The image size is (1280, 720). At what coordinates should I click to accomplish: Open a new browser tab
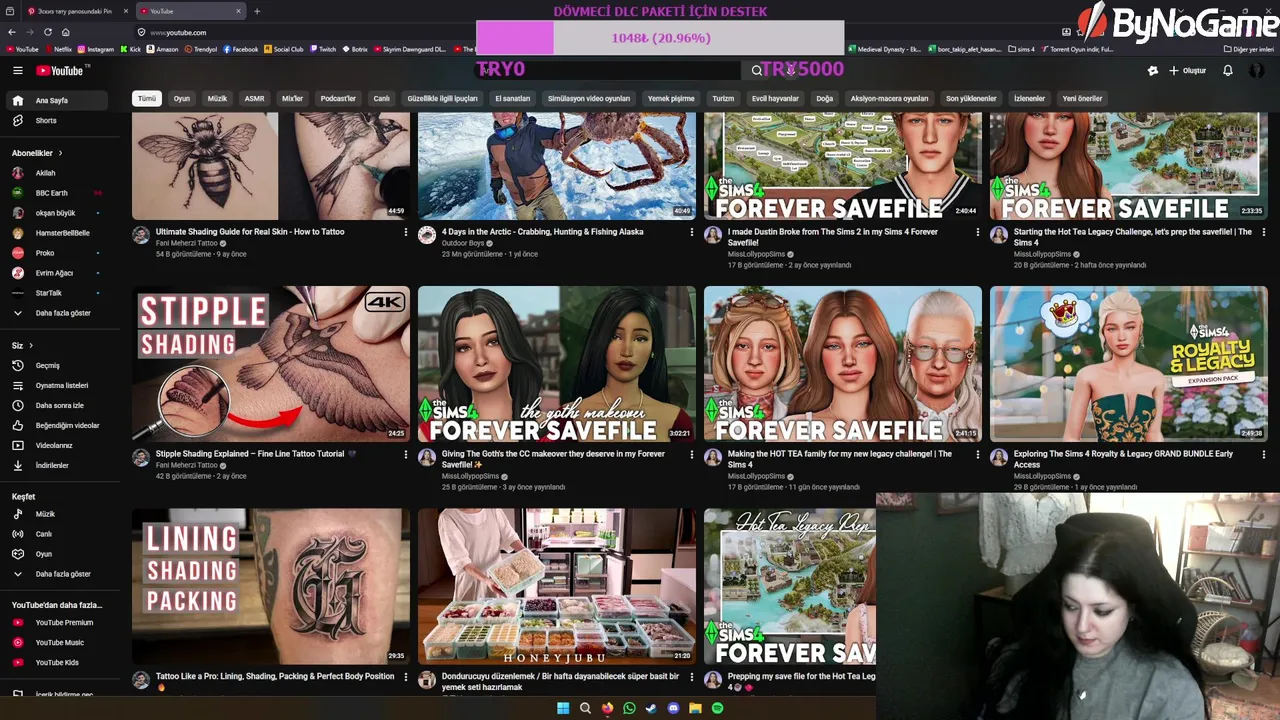[x=257, y=11]
